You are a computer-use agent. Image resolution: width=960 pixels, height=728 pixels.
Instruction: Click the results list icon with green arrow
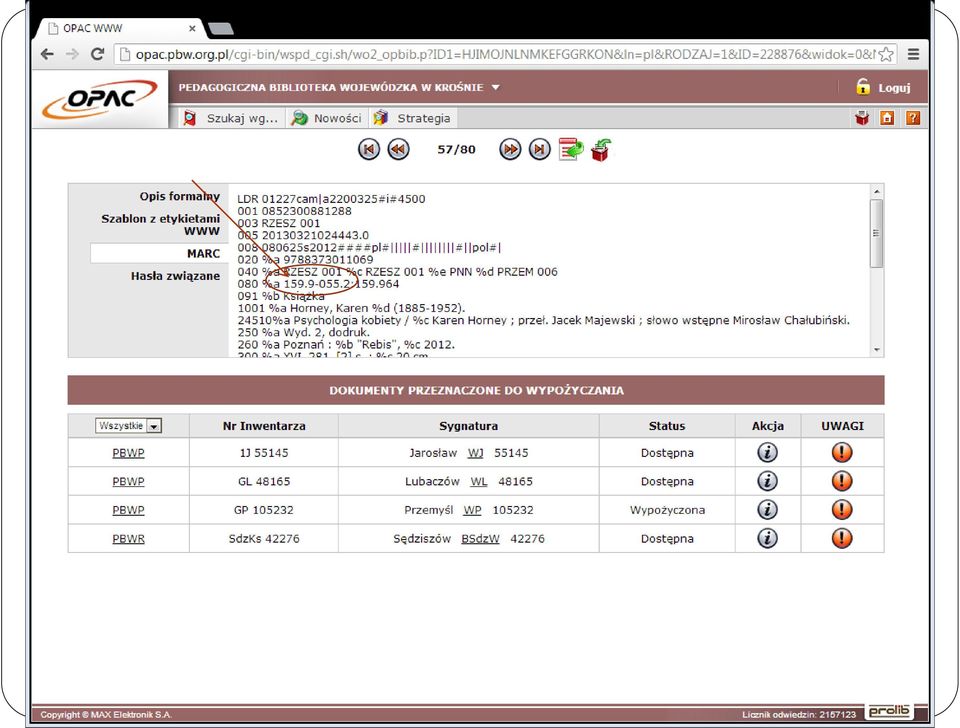coord(571,149)
